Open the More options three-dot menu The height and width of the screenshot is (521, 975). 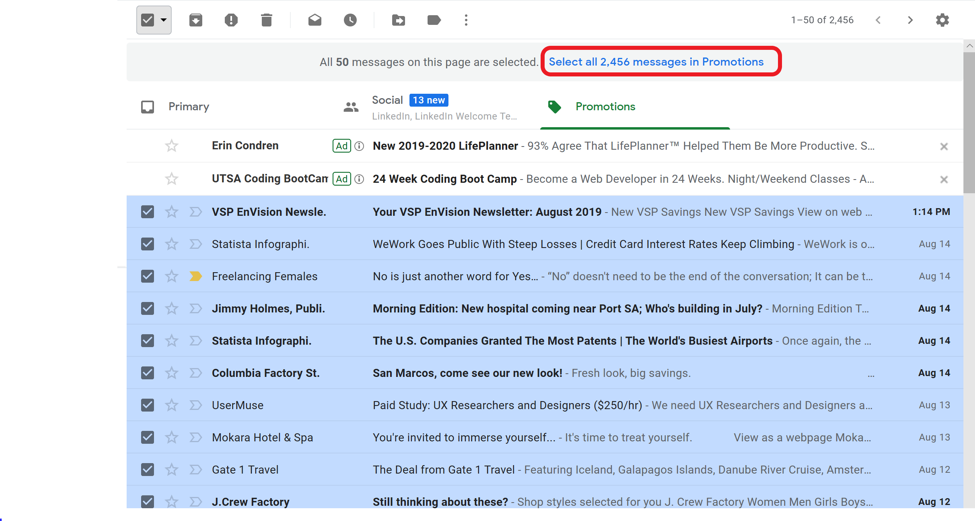click(x=466, y=20)
